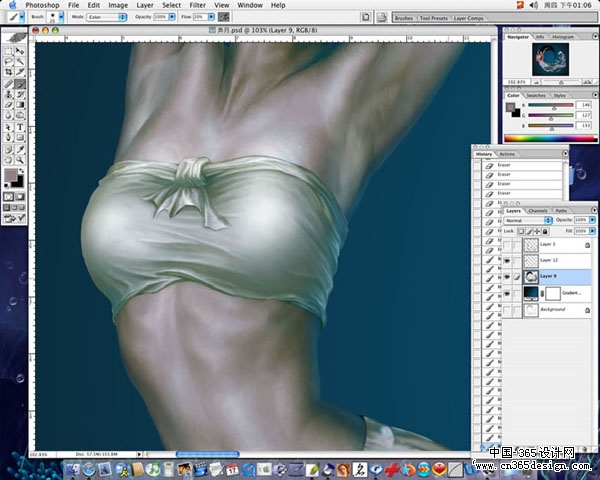The image size is (600, 480).
Task: Select the Blur tool
Action: point(8,115)
